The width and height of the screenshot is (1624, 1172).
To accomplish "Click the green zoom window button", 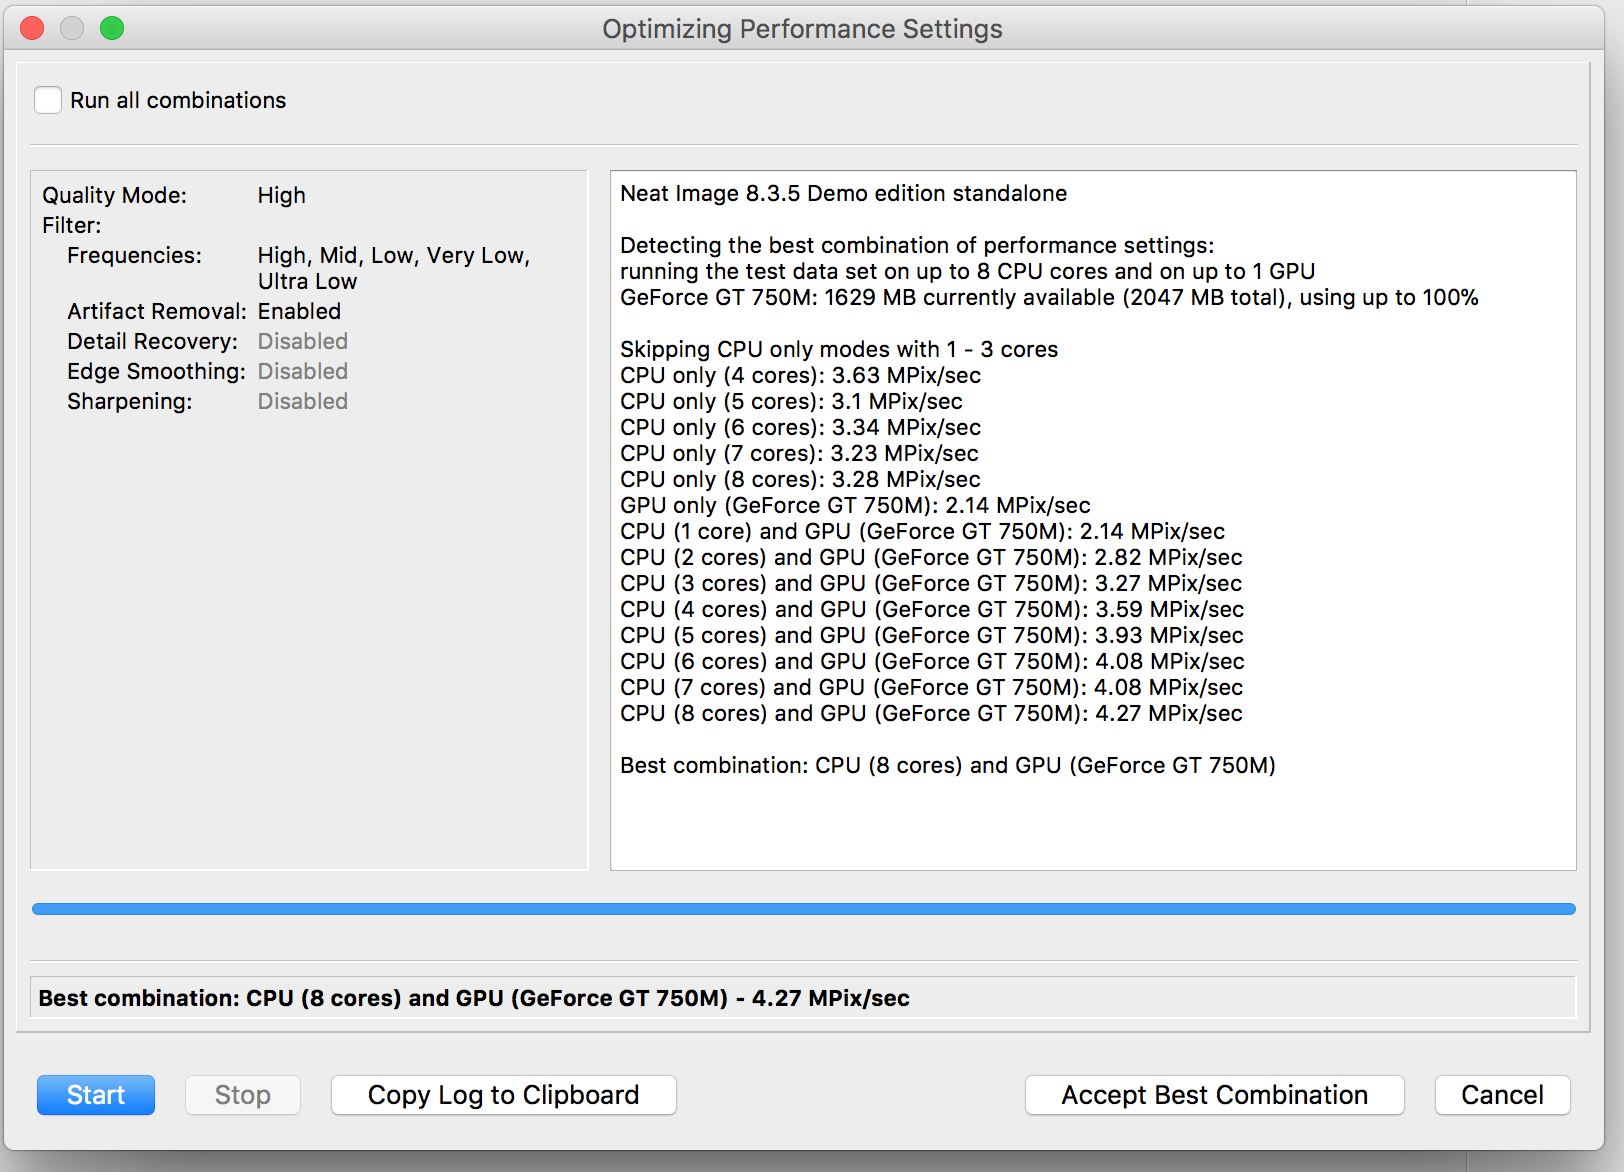I will click(x=112, y=28).
